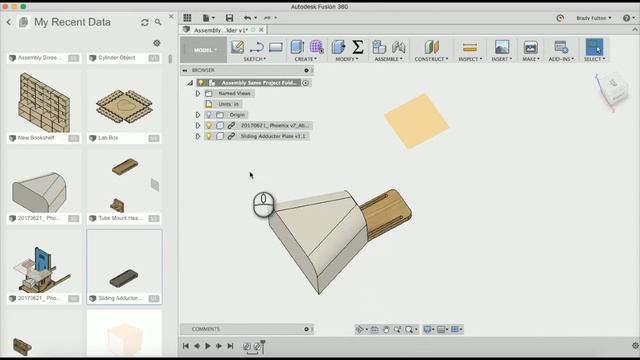Undo the last action
The image size is (640, 360).
pyautogui.click(x=247, y=18)
